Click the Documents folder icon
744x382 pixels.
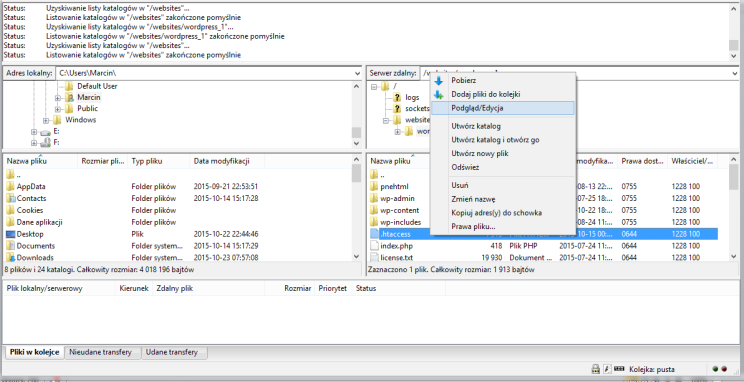[10, 246]
